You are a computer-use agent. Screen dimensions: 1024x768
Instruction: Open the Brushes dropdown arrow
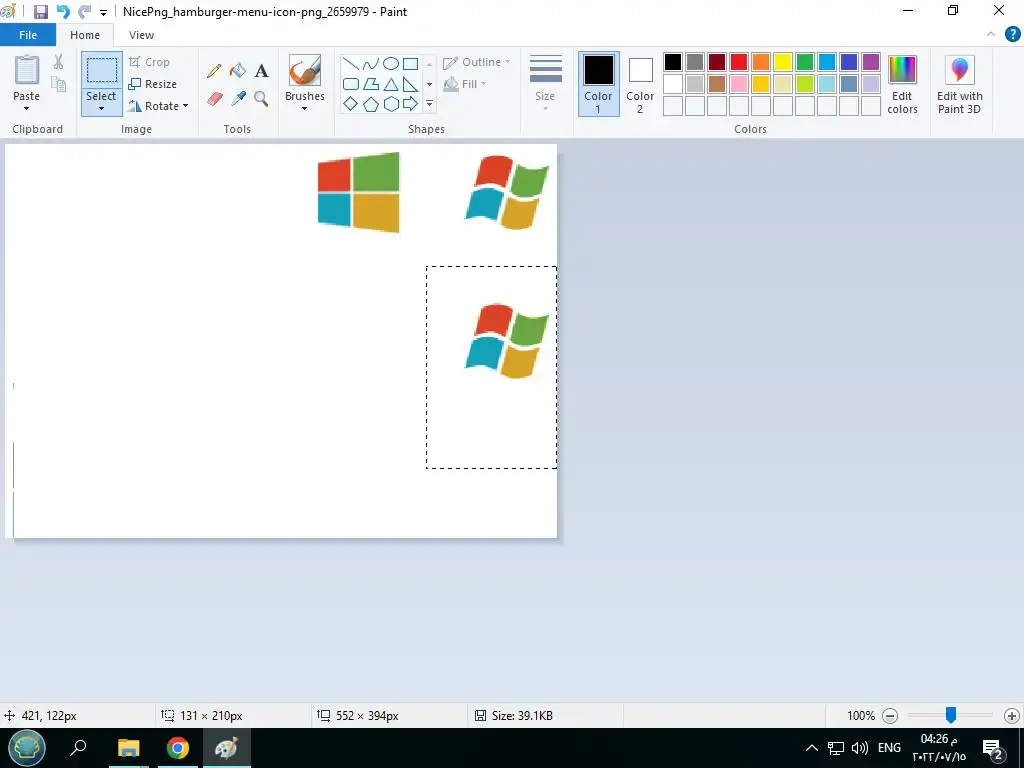coord(304,108)
